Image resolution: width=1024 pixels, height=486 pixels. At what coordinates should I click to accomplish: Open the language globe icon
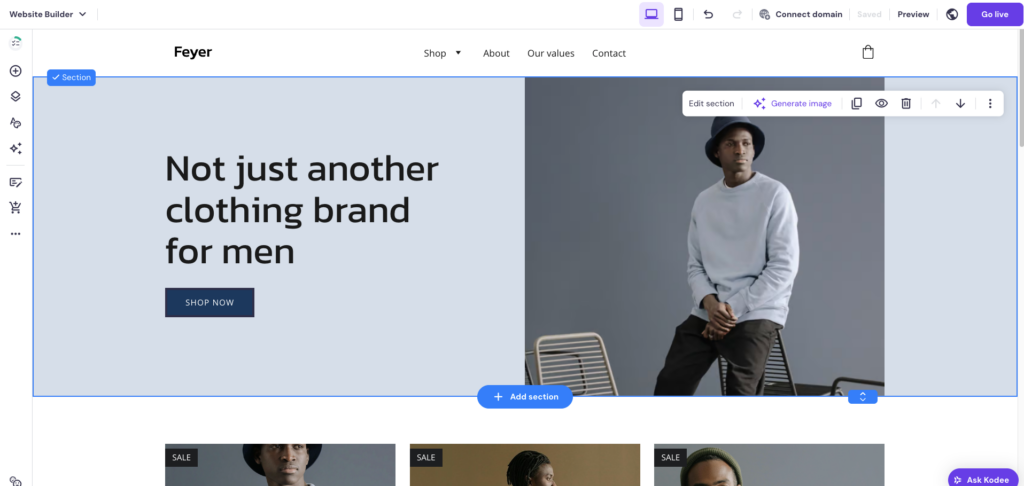coord(952,14)
